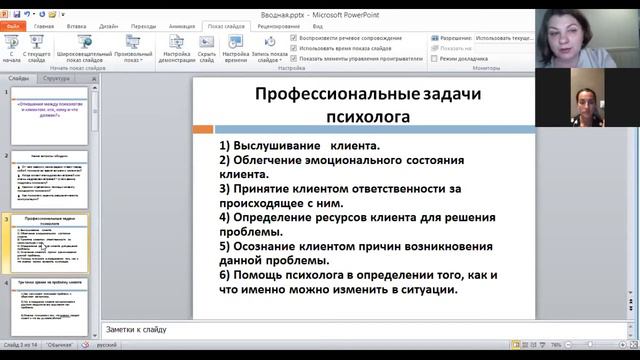Select slide 2 thumbnail

tap(49, 180)
